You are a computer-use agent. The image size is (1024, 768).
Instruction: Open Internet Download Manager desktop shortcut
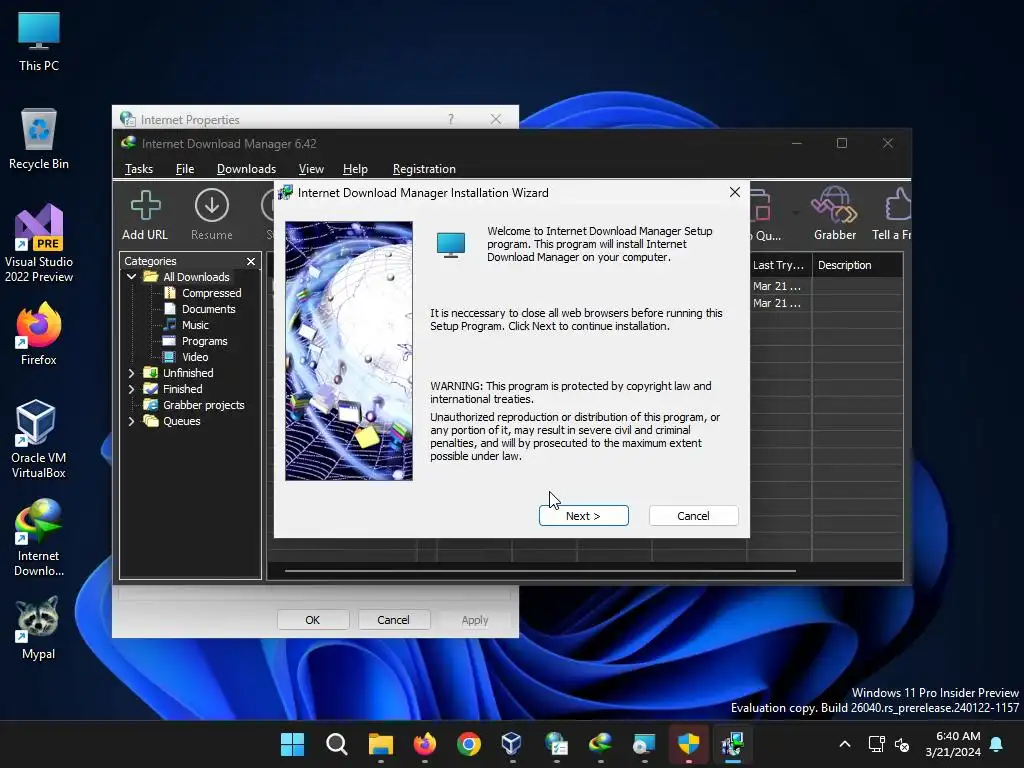[x=39, y=537]
